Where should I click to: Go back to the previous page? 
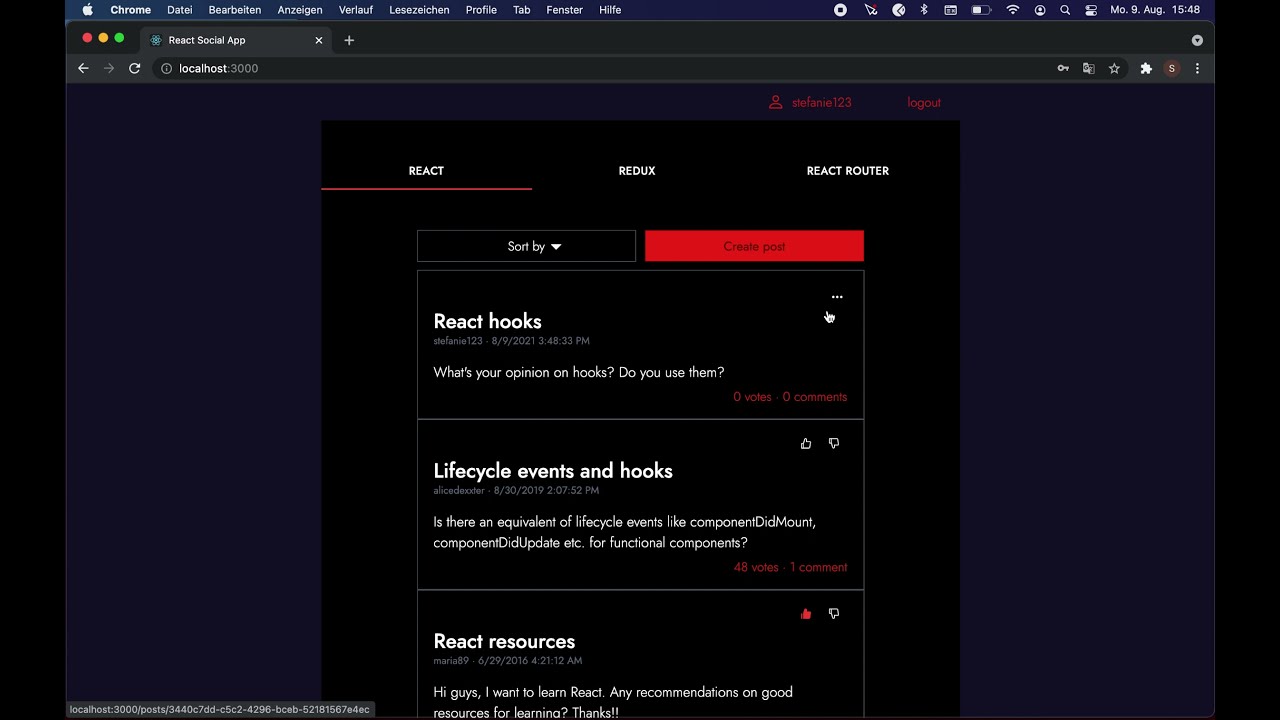point(83,68)
